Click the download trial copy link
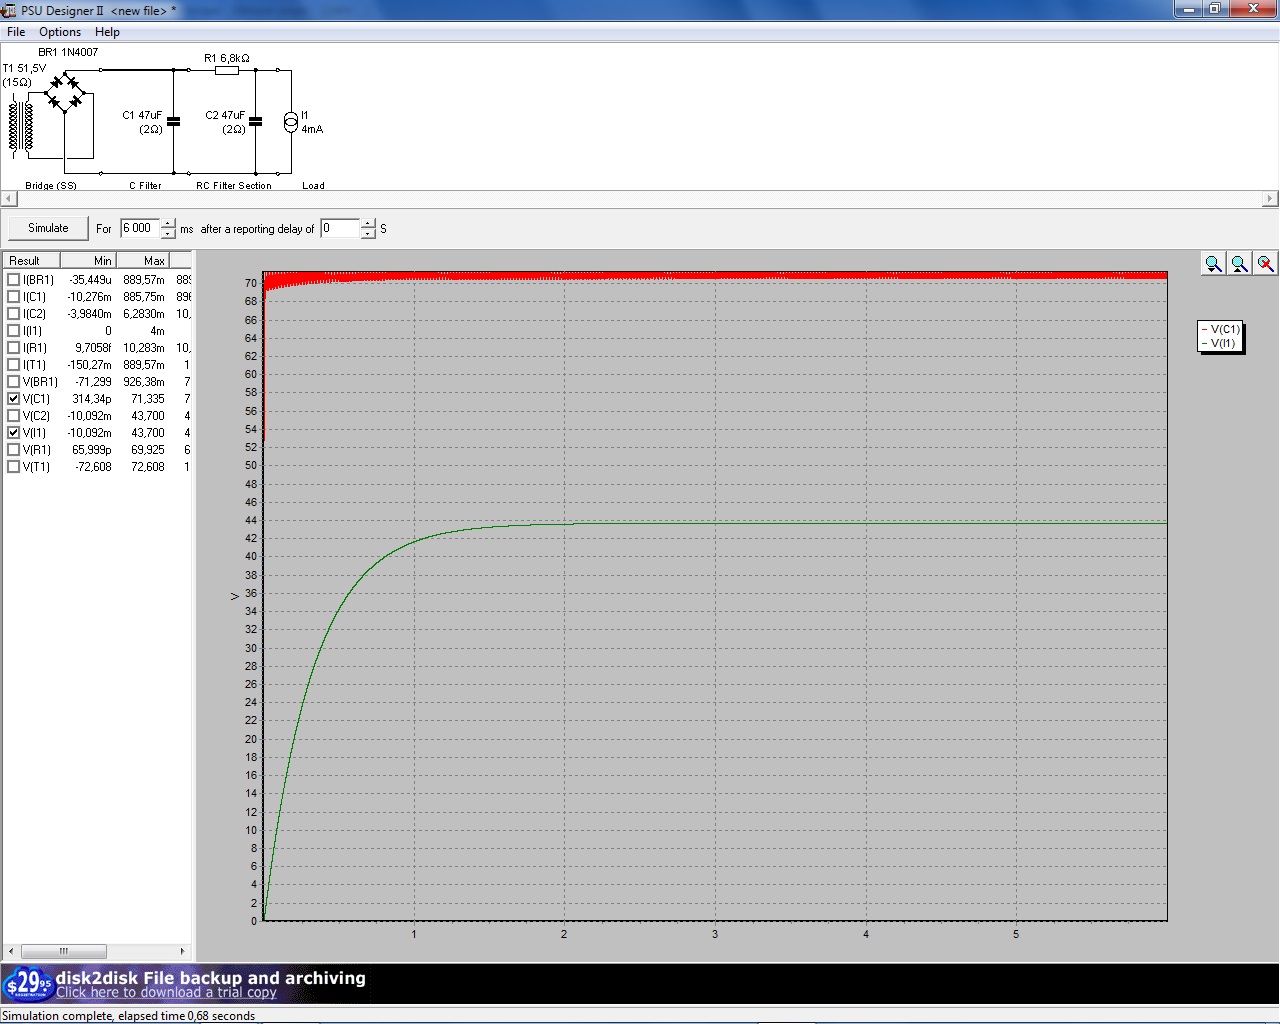Viewport: 1280px width, 1024px height. 166,993
